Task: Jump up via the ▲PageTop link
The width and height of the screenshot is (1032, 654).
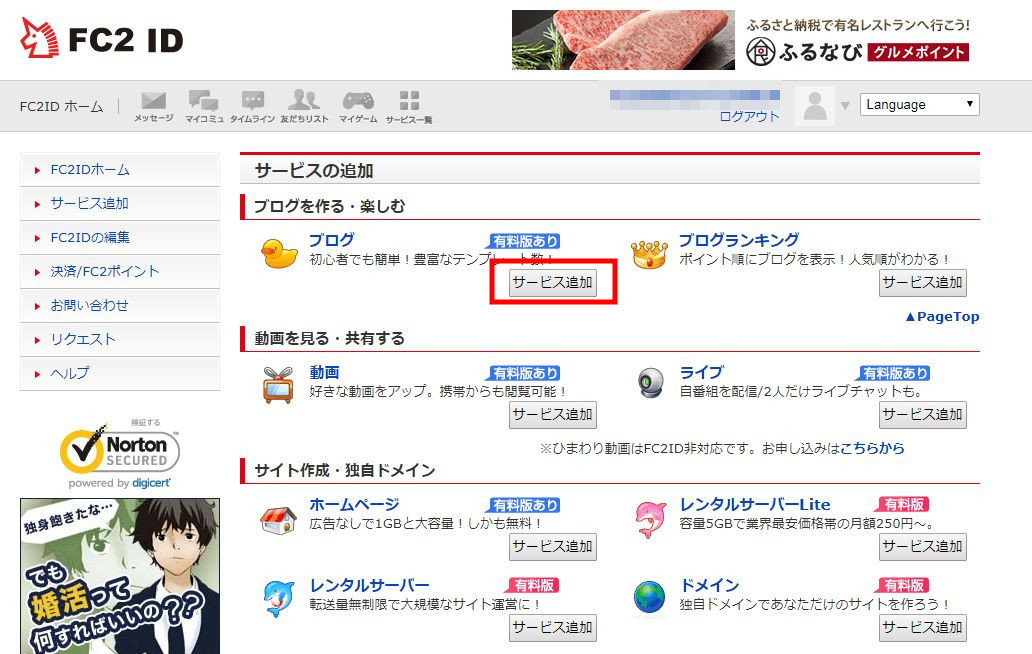Action: pyautogui.click(x=942, y=316)
